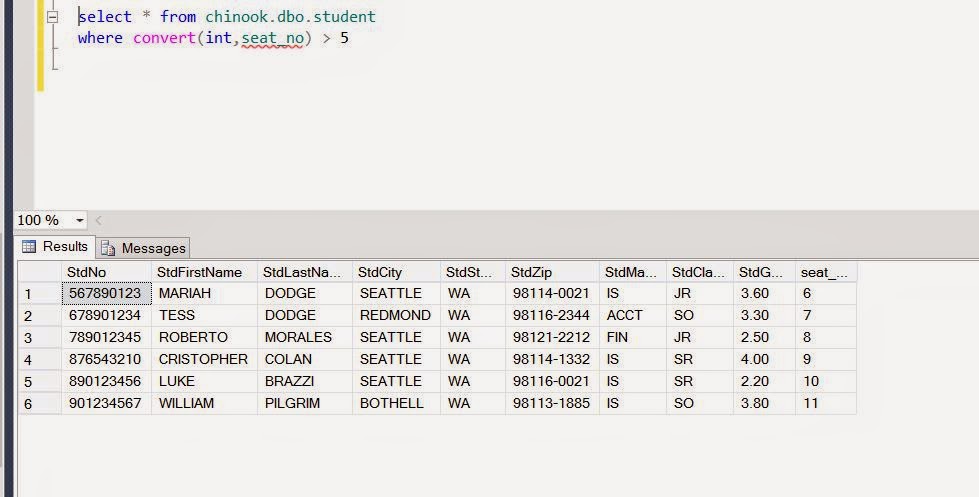Viewport: 979px width, 497px height.
Task: Select the StdNo column header
Action: click(106, 272)
